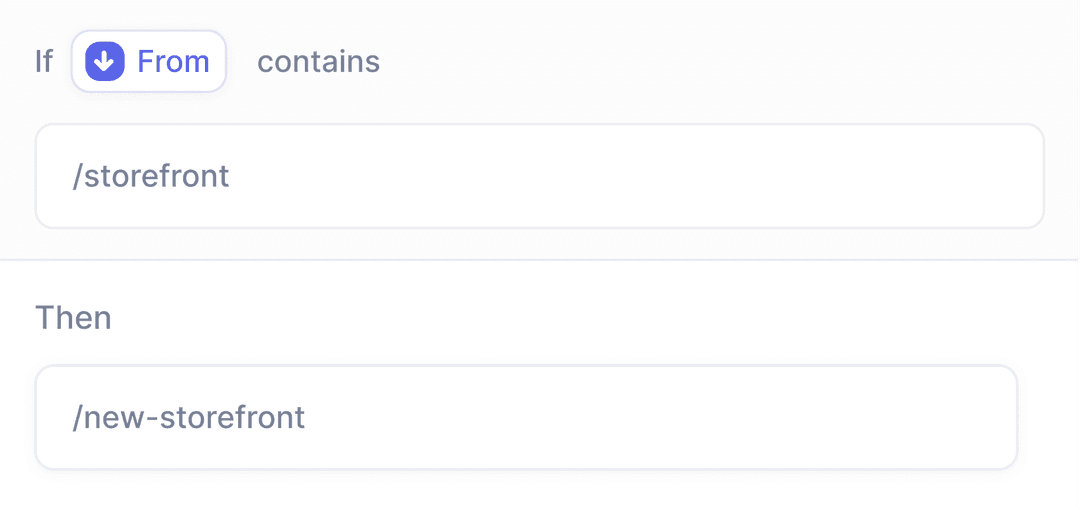Click the "If" condition label
Image resolution: width=1080 pixels, height=510 pixels.
(44, 62)
